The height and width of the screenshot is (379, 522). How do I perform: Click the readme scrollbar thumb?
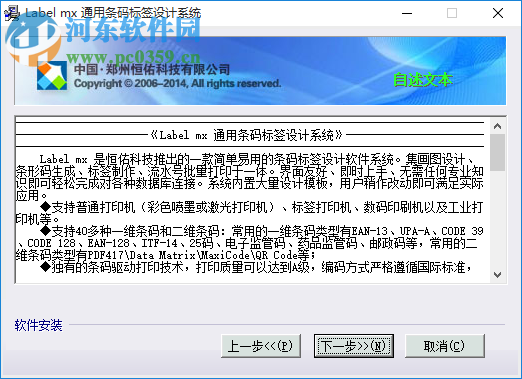click(x=497, y=152)
